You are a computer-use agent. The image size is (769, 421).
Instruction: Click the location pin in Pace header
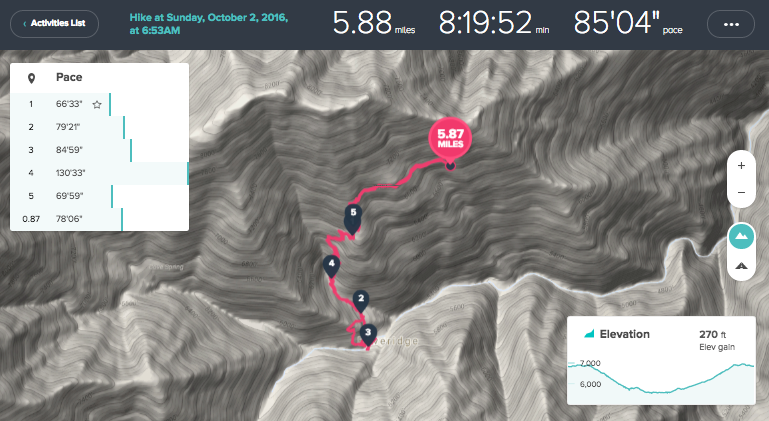pos(31,78)
